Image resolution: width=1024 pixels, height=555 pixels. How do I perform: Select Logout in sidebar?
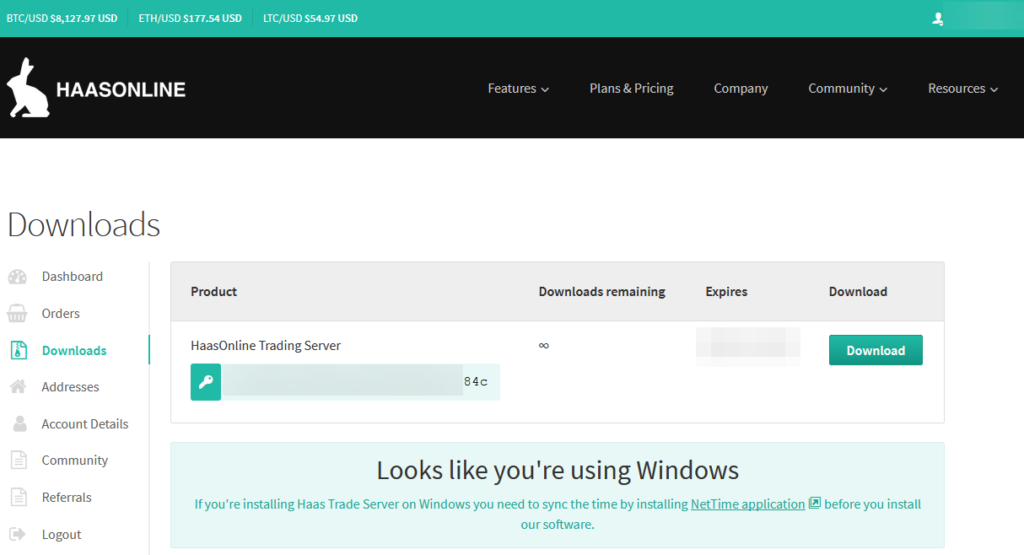(61, 535)
